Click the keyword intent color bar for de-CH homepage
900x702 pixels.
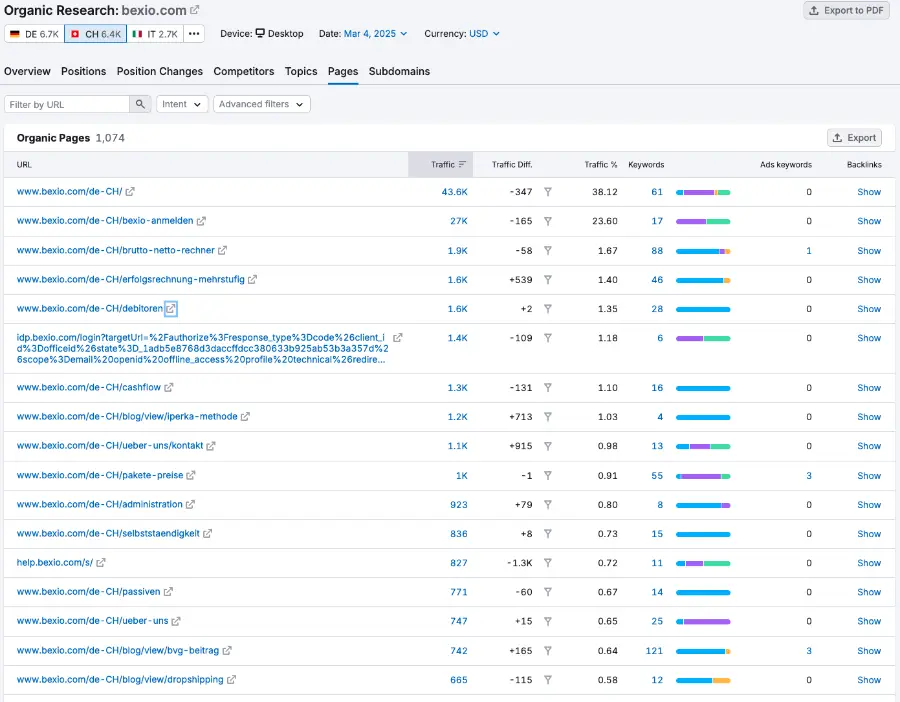click(x=703, y=192)
